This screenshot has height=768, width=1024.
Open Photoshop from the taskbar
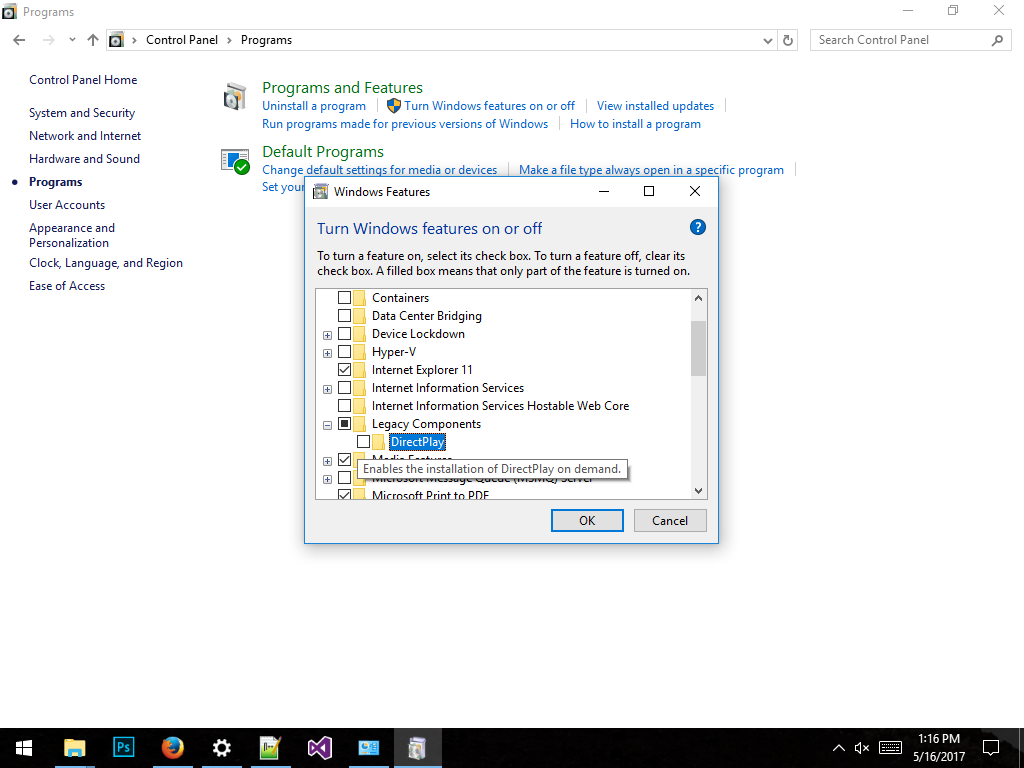pos(125,747)
